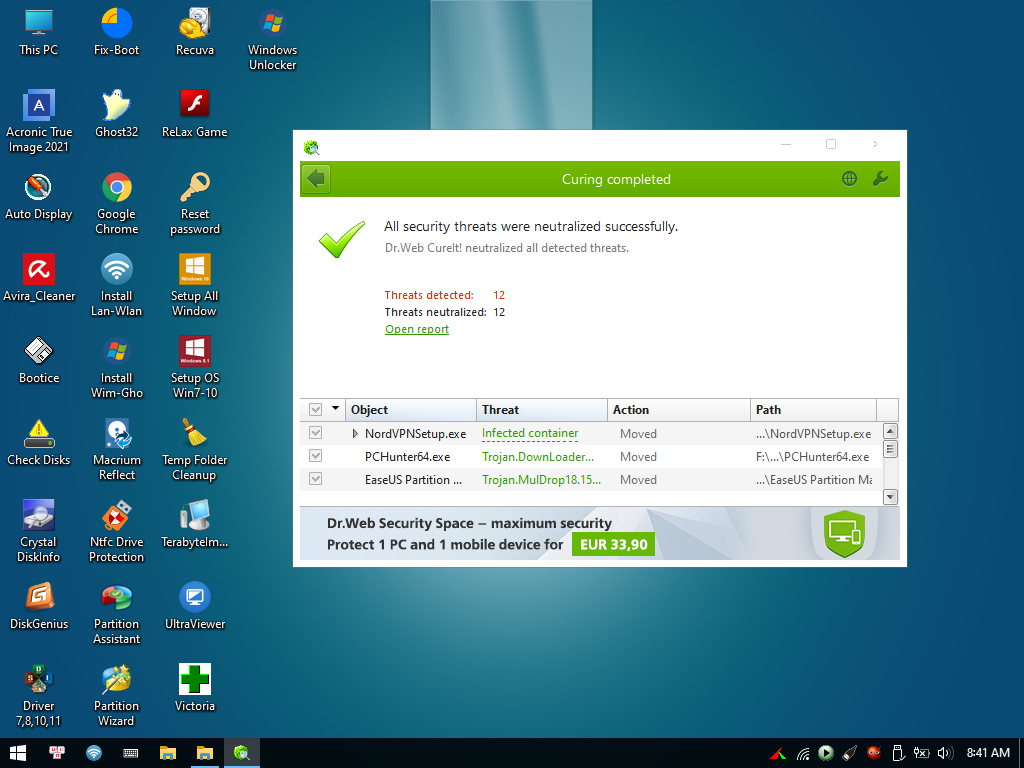
Task: Sort by the Action column header
Action: coord(679,409)
